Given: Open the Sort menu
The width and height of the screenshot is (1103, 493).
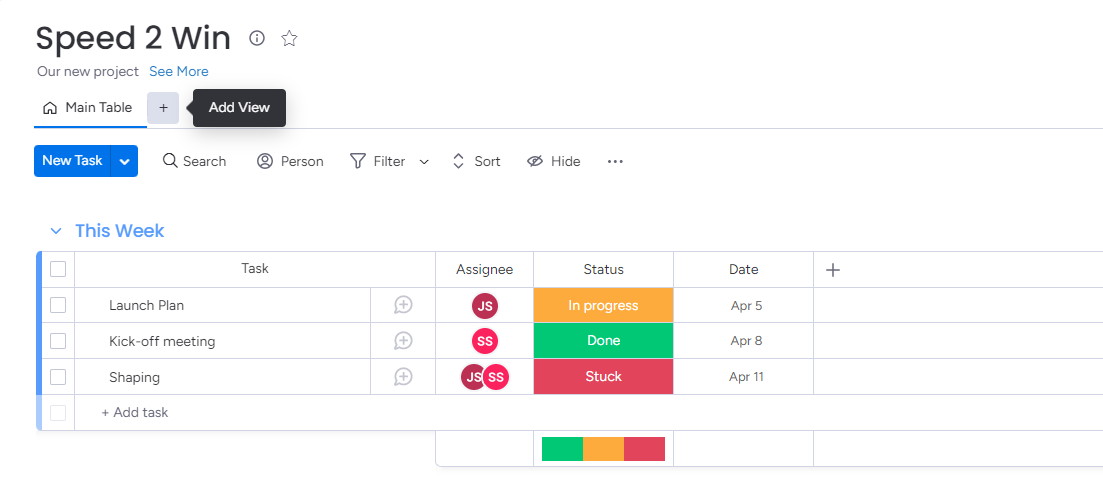Looking at the screenshot, I should pos(476,161).
